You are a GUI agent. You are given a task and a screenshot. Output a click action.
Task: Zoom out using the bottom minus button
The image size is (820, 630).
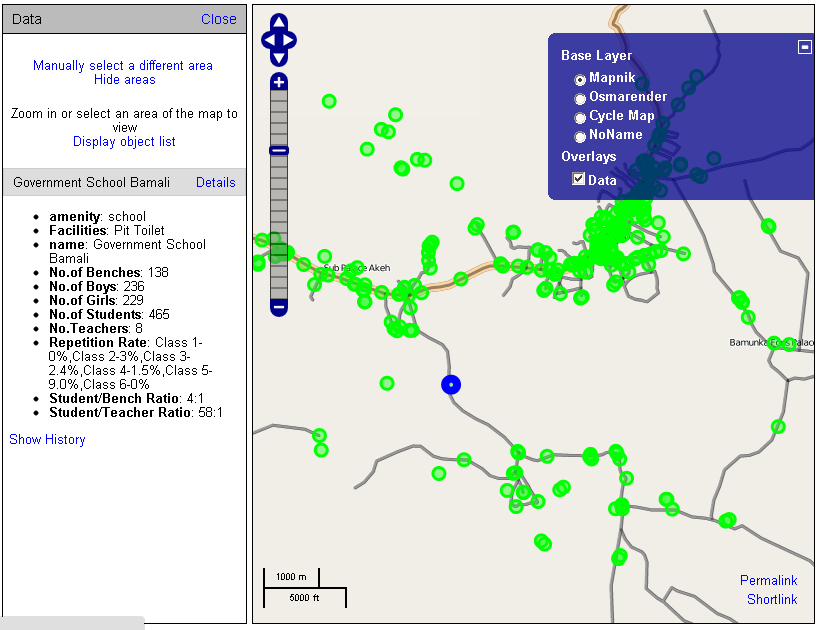click(x=279, y=308)
